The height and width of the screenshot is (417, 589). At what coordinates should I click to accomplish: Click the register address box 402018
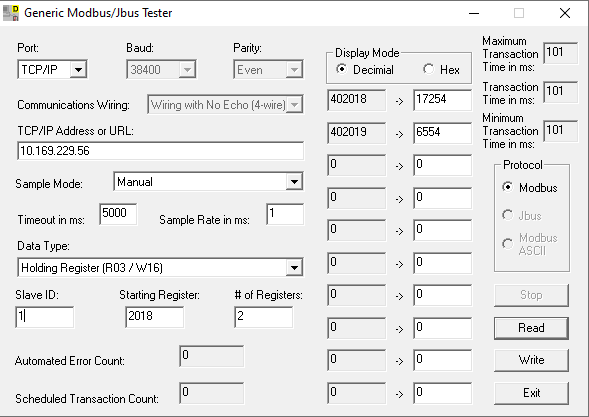(x=356, y=100)
